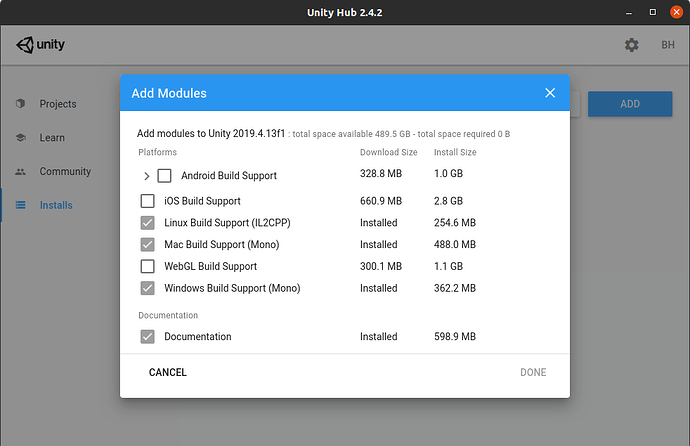Check the iOS Build Support checkbox
The height and width of the screenshot is (446, 690).
(x=147, y=201)
